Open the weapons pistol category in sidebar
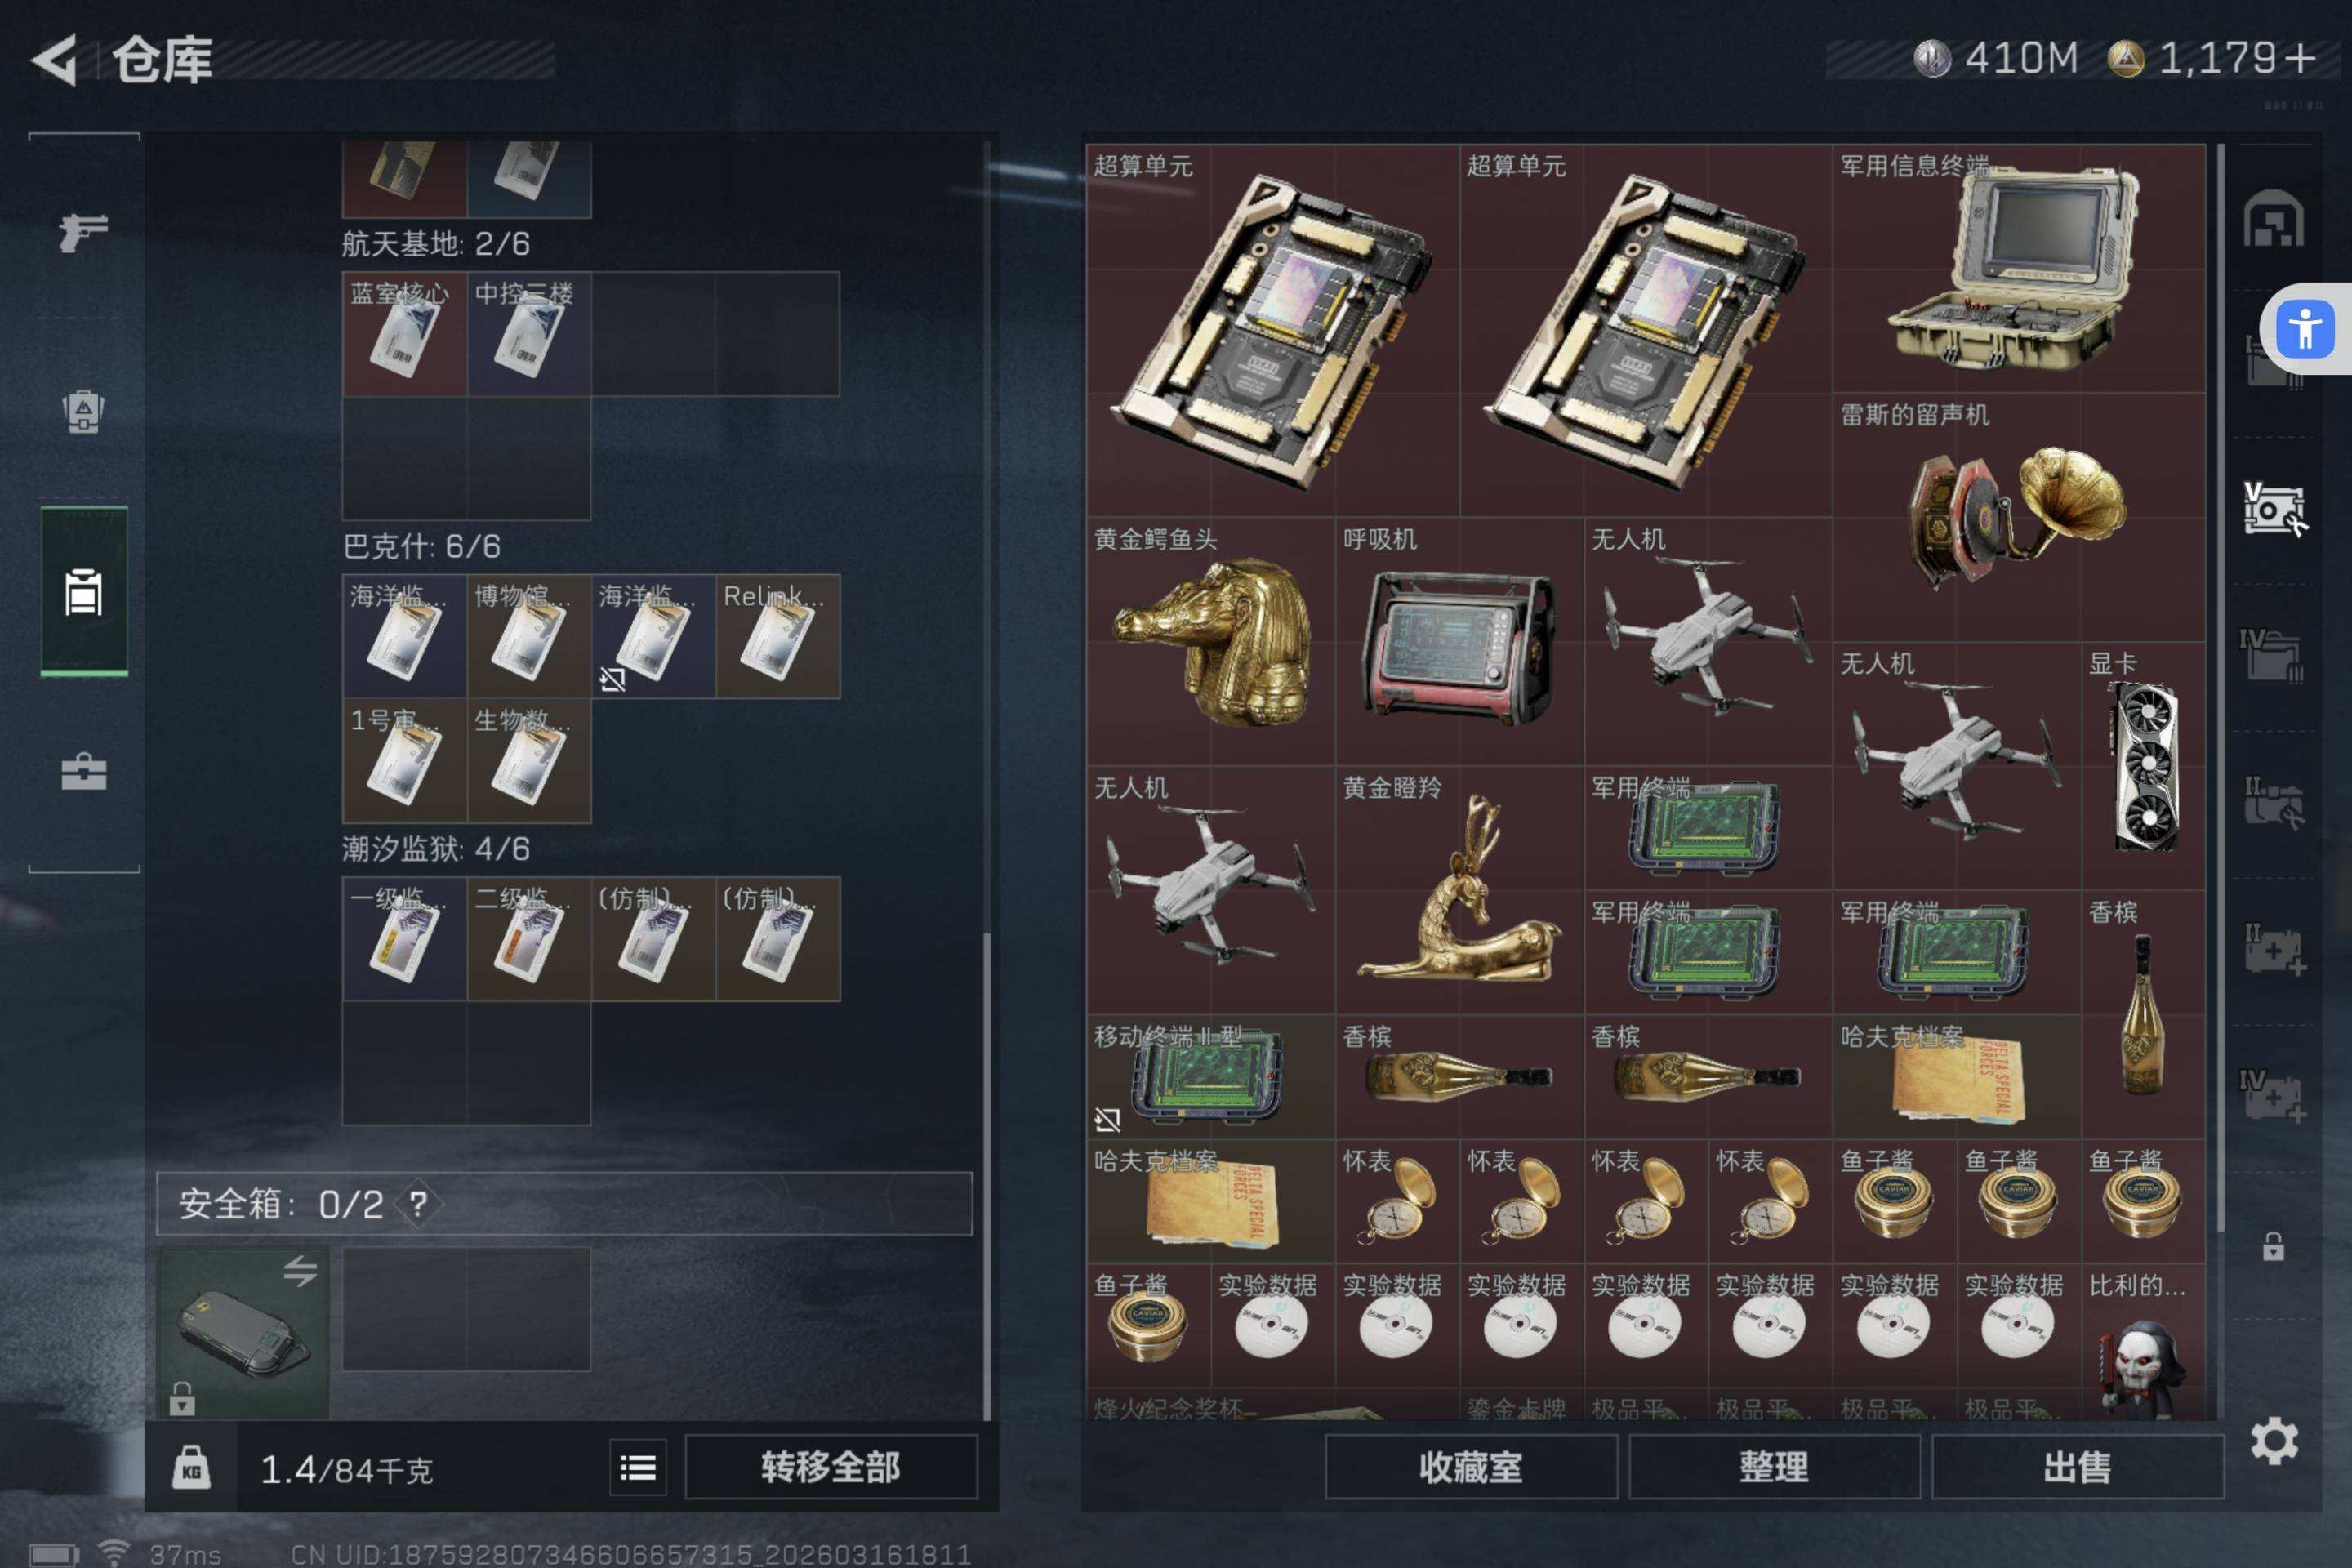This screenshot has height=1568, width=2352. [83, 232]
